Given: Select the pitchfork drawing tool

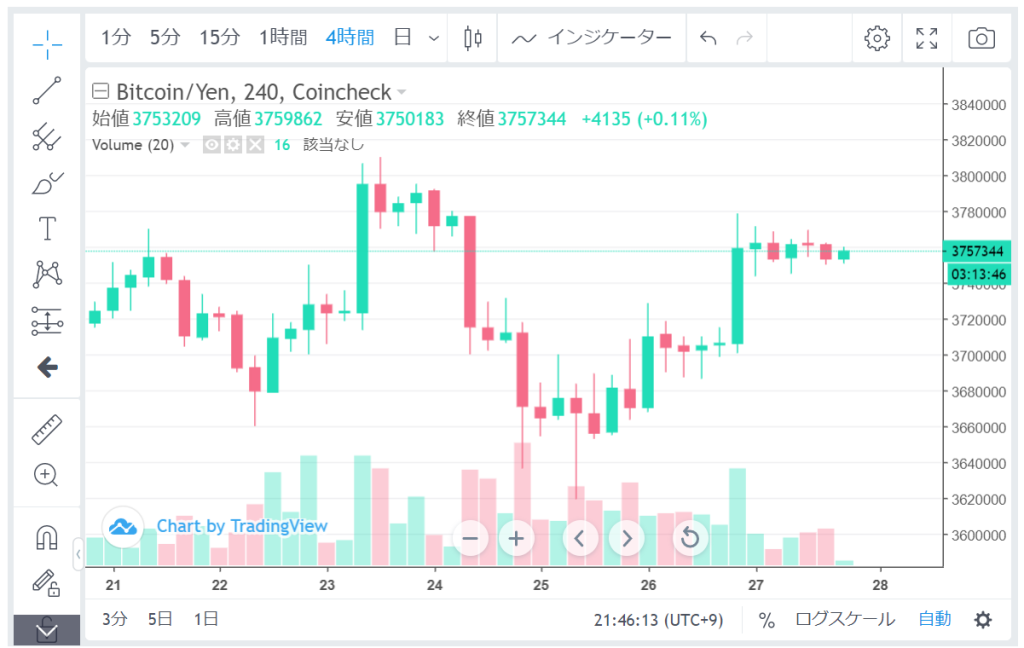Looking at the screenshot, I should (47, 137).
